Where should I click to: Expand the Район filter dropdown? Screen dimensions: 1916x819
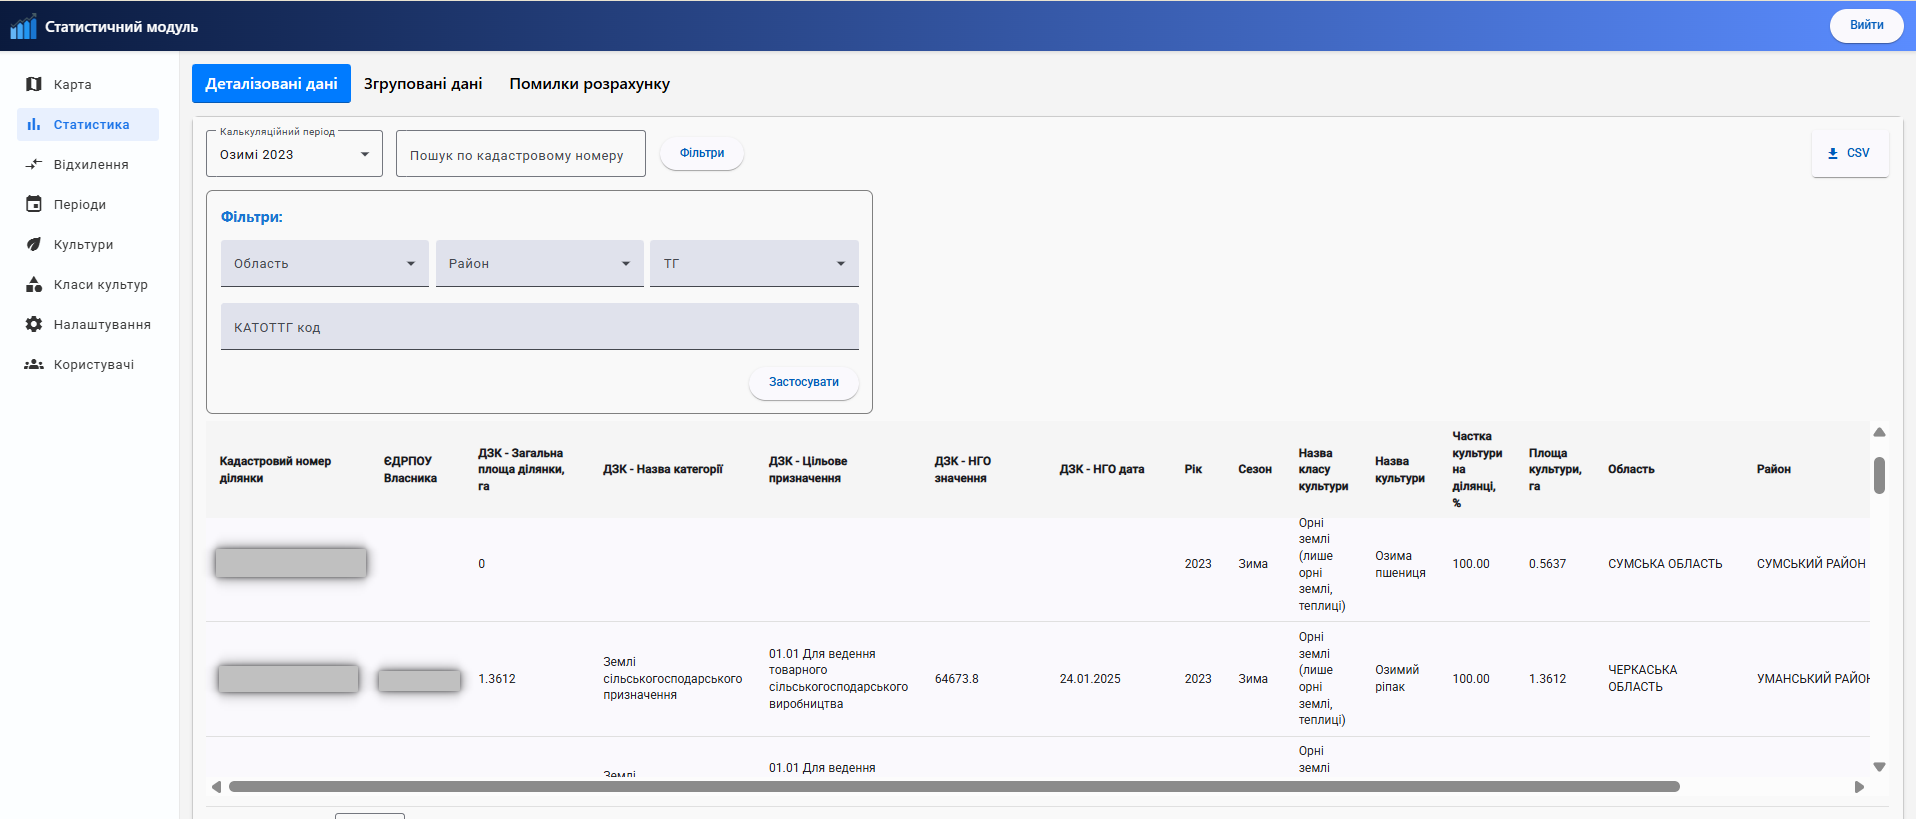point(539,263)
